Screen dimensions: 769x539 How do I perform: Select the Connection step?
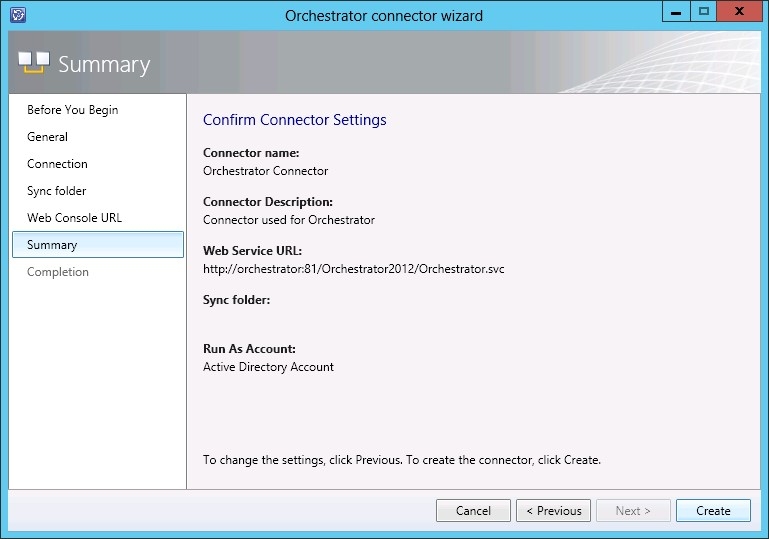point(57,164)
